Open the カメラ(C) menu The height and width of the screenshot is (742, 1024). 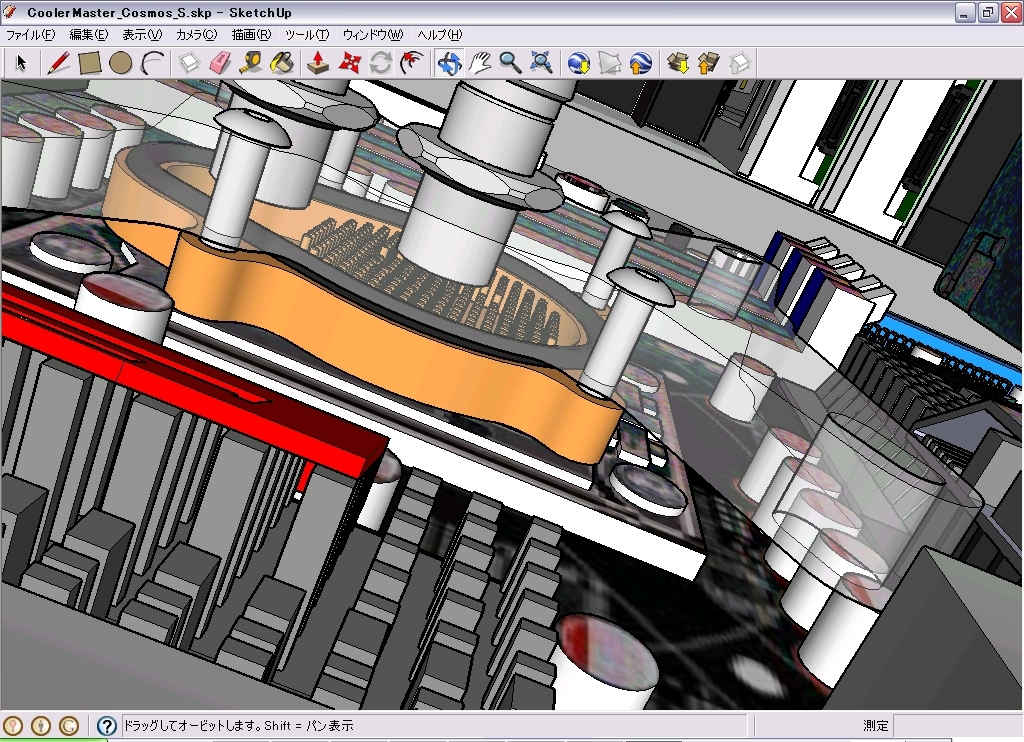[196, 34]
